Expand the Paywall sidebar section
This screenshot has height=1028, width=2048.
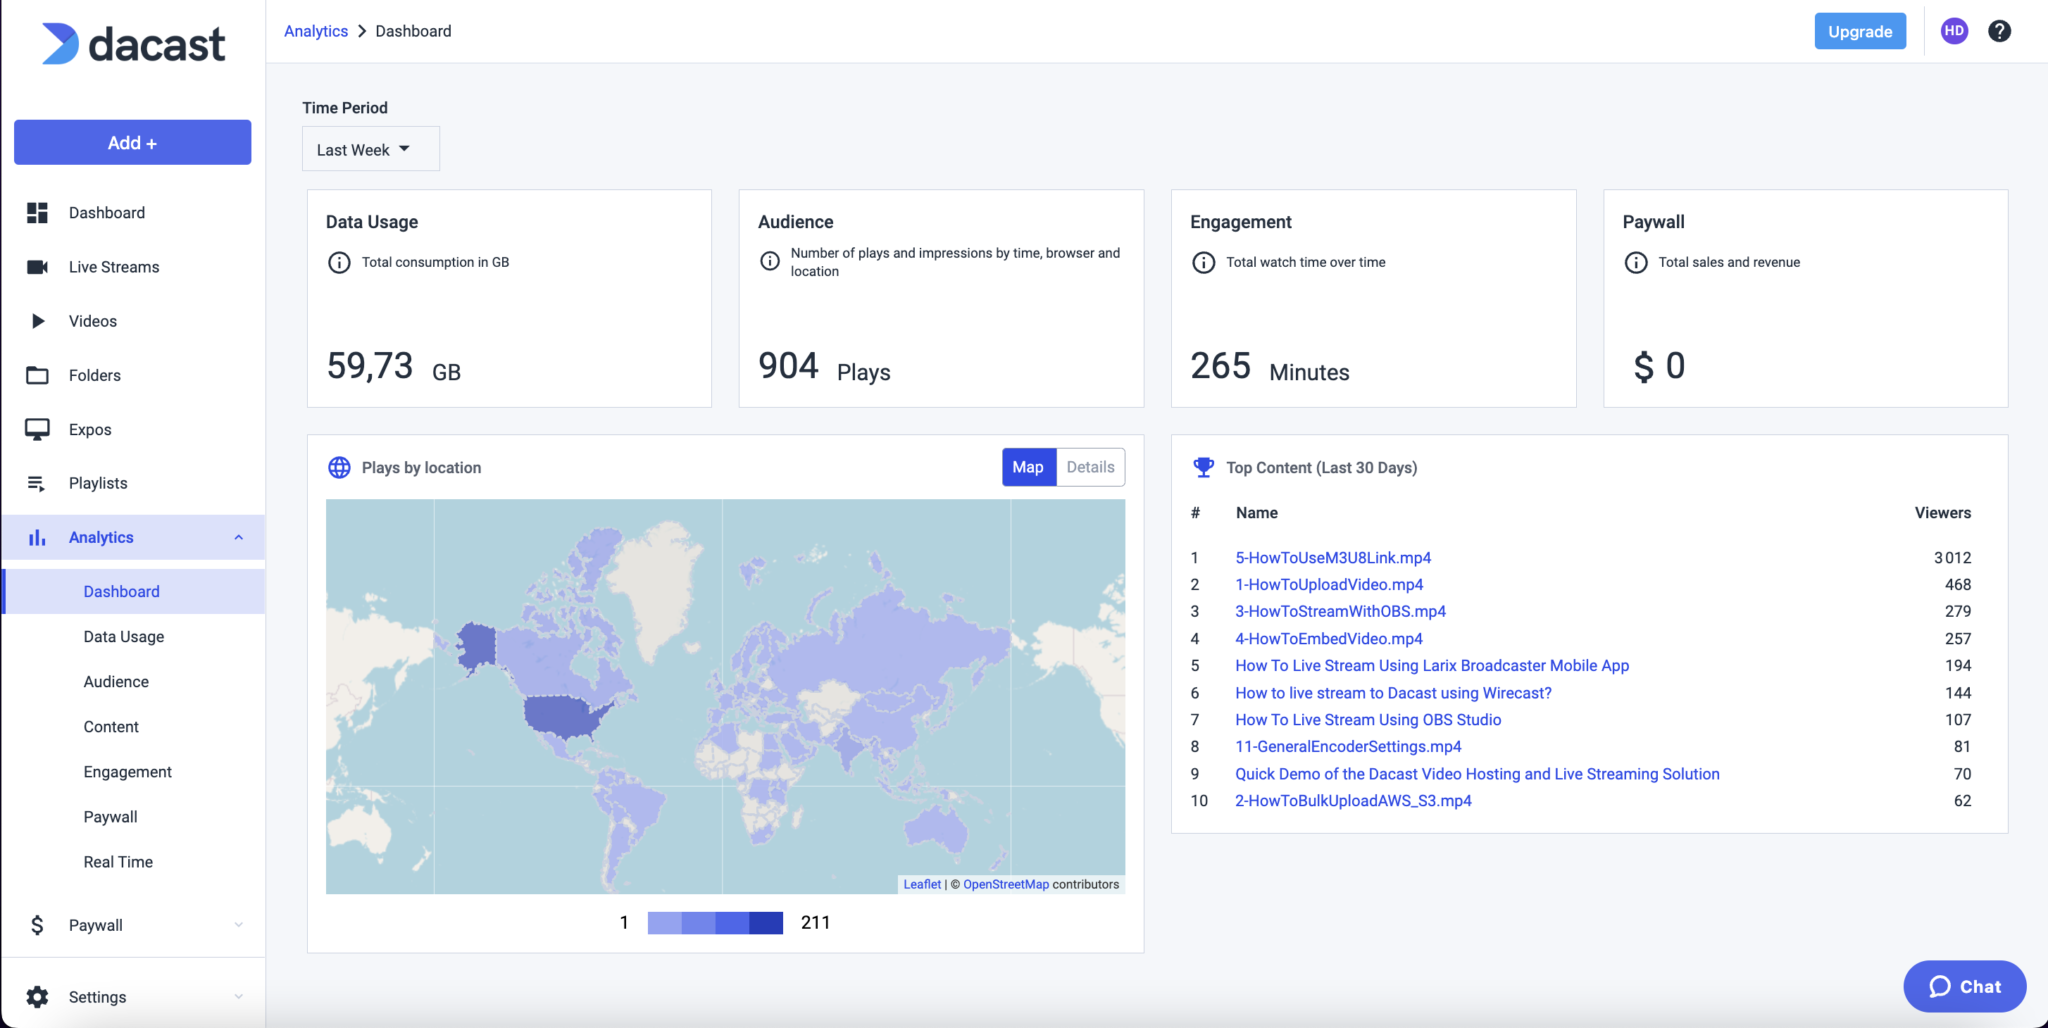[239, 925]
